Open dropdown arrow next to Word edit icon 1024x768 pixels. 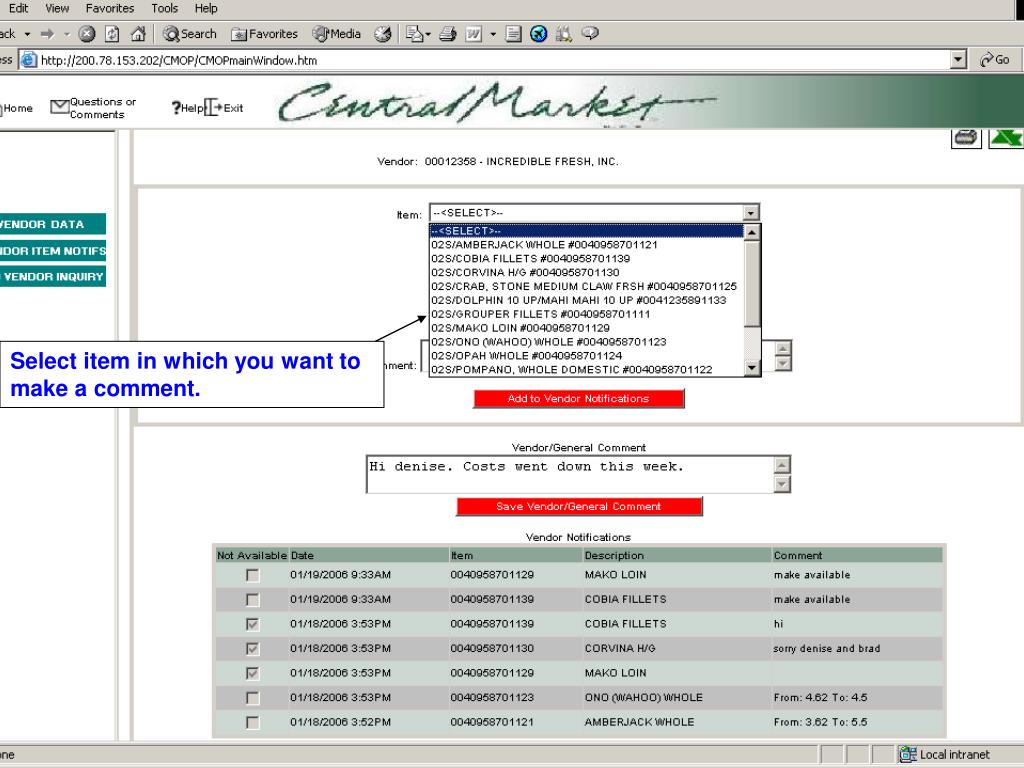[493, 34]
